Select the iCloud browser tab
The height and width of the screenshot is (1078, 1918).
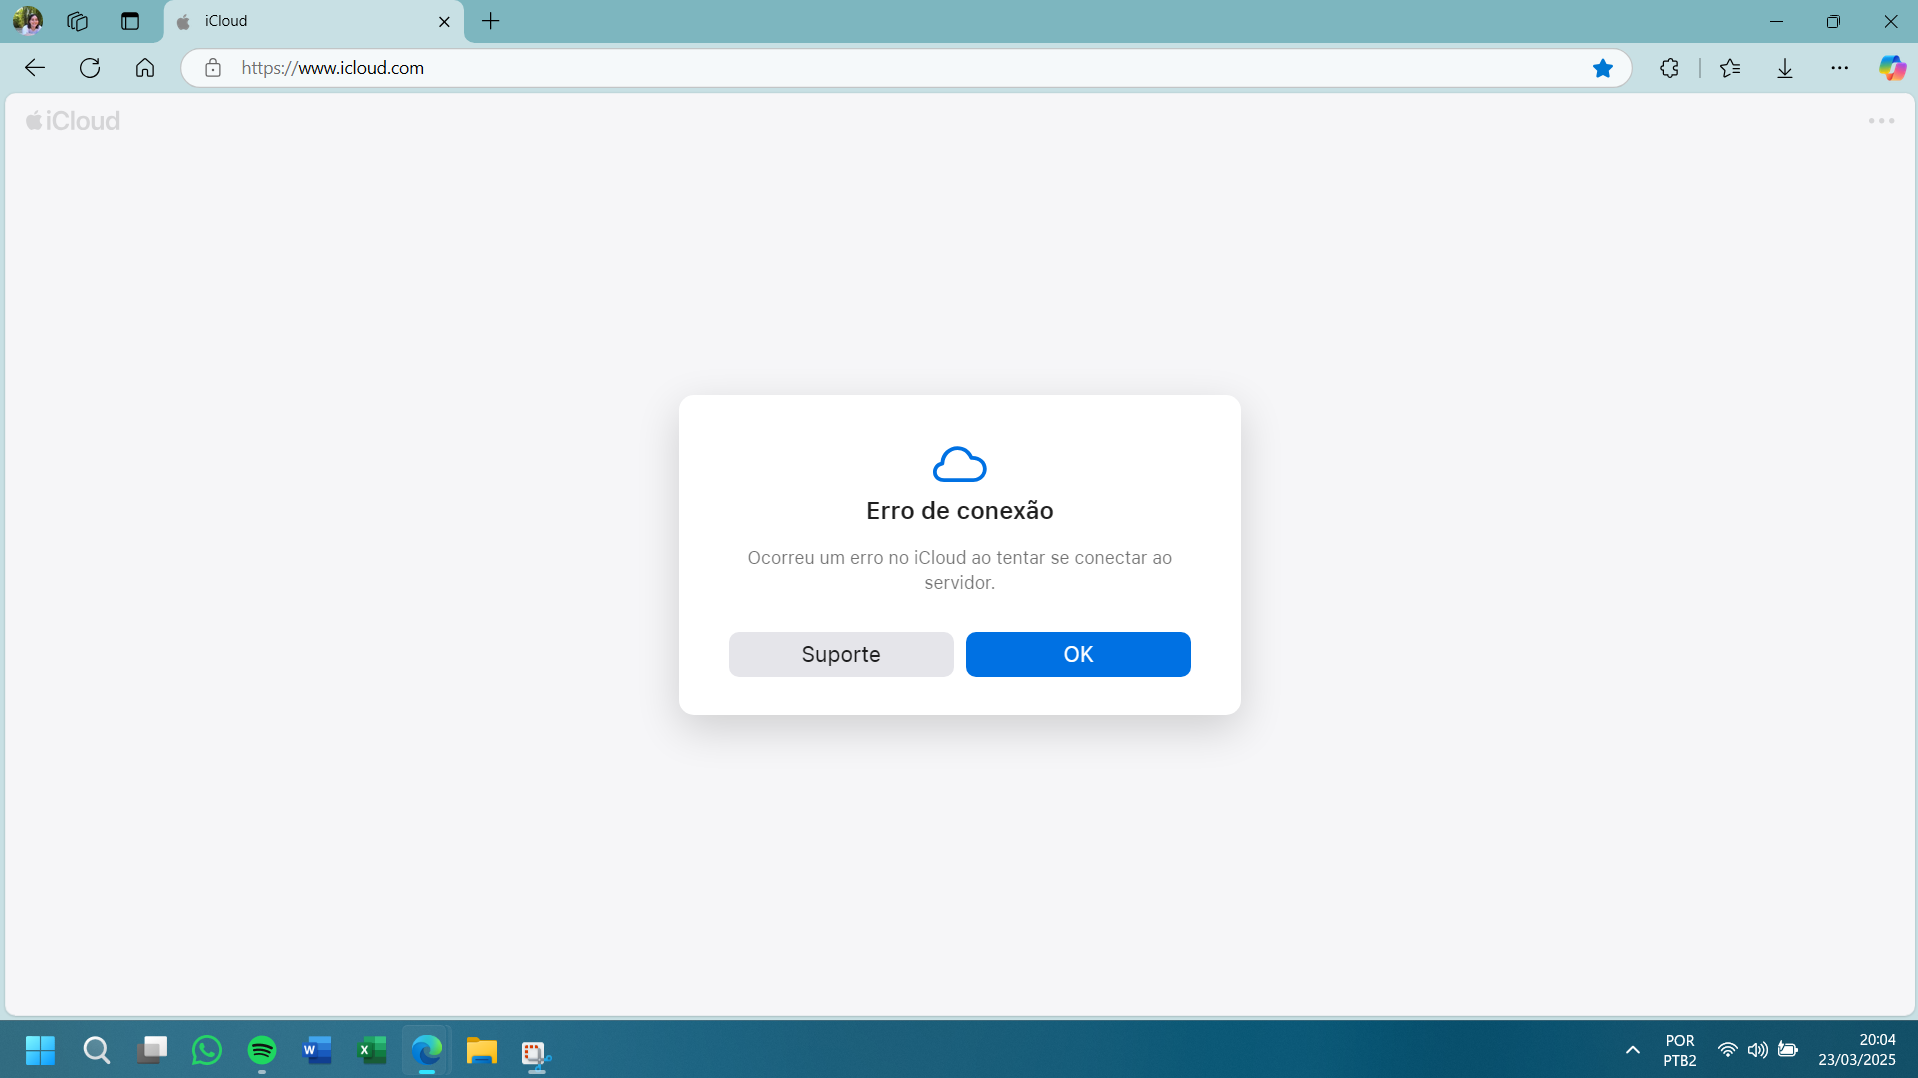click(x=313, y=21)
